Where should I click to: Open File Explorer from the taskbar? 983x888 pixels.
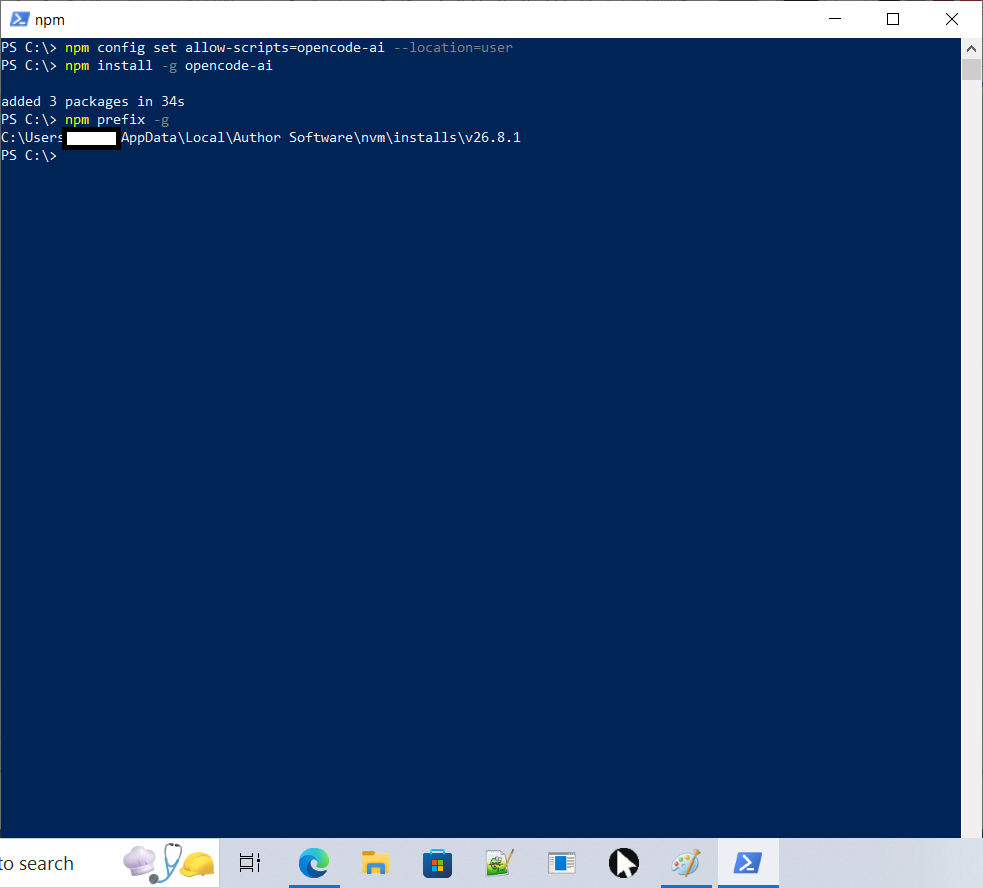[376, 863]
